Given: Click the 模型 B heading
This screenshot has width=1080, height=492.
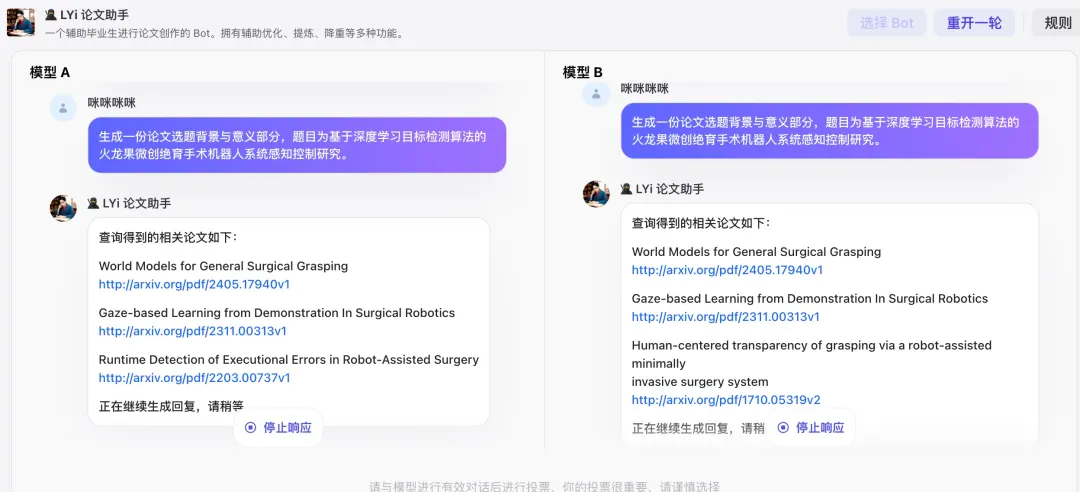Looking at the screenshot, I should [x=583, y=72].
